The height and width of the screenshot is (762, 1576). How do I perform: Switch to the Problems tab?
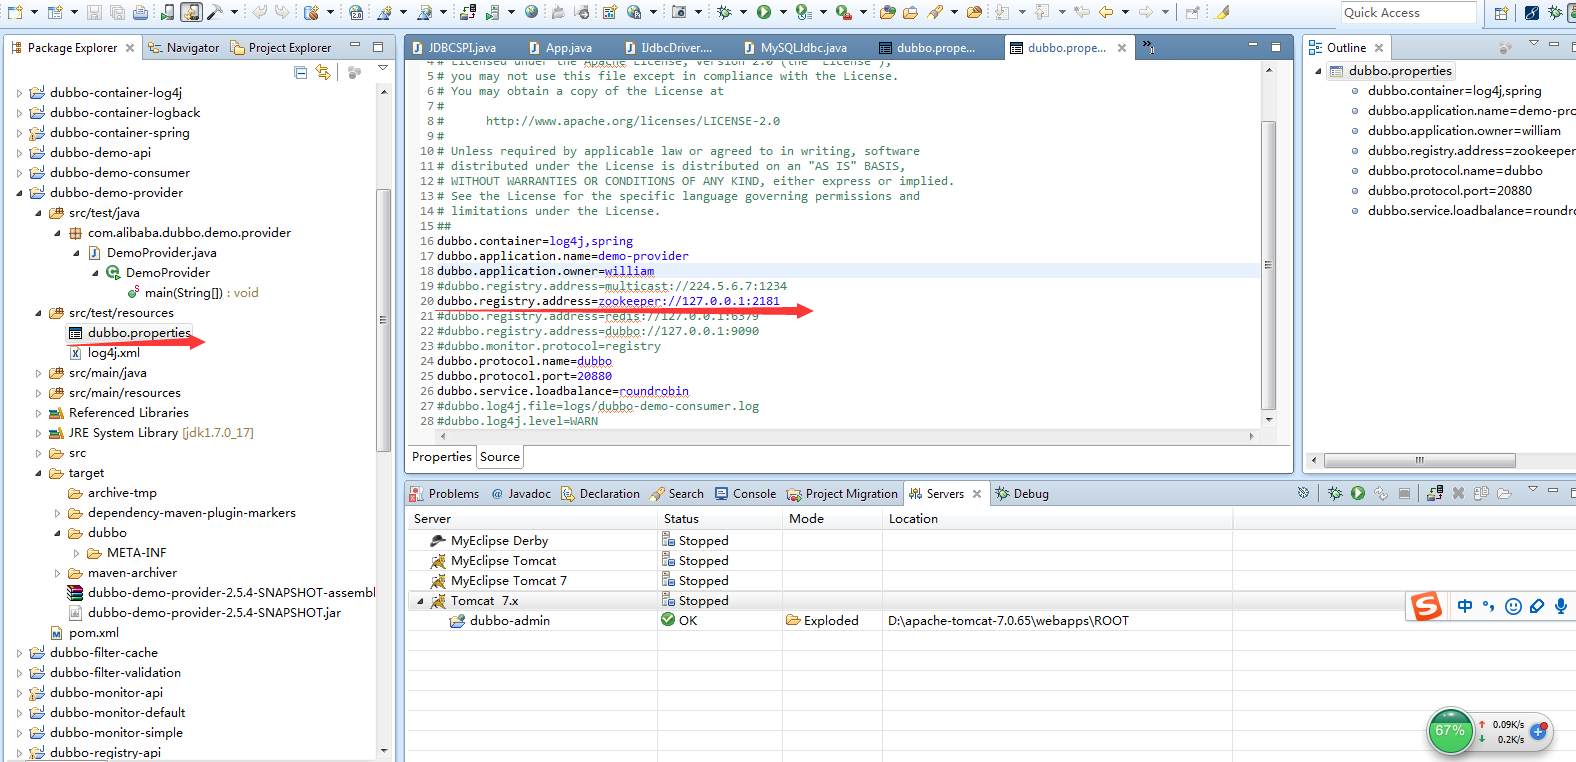tap(444, 493)
